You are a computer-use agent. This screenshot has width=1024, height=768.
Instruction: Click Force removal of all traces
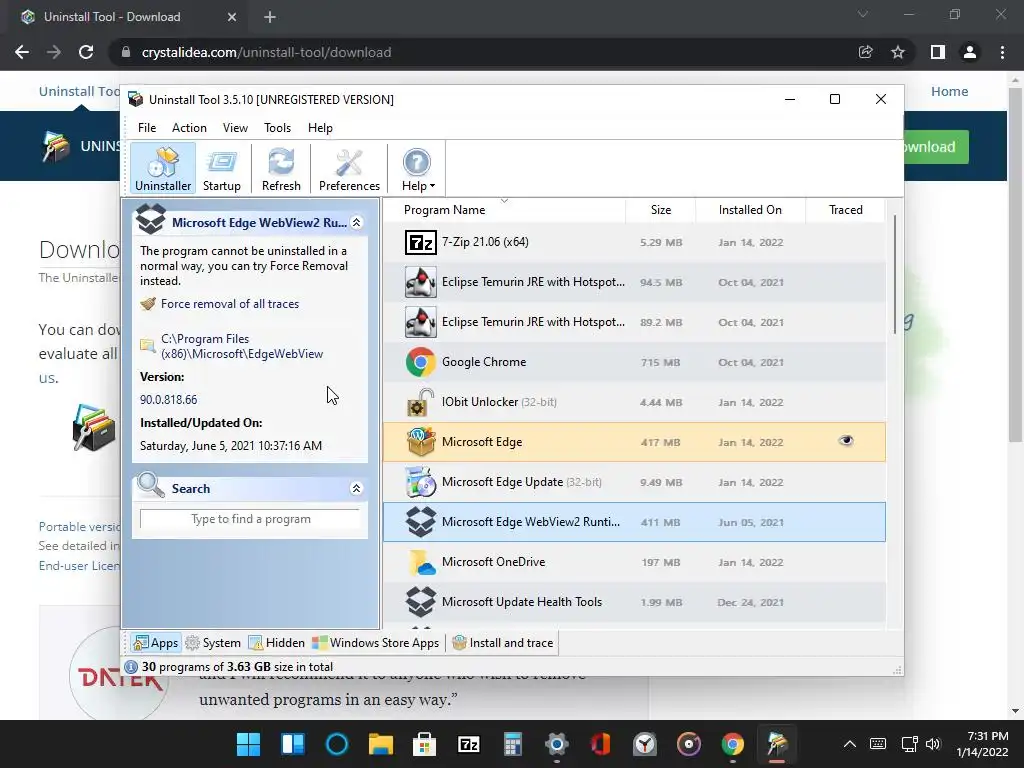click(x=230, y=304)
